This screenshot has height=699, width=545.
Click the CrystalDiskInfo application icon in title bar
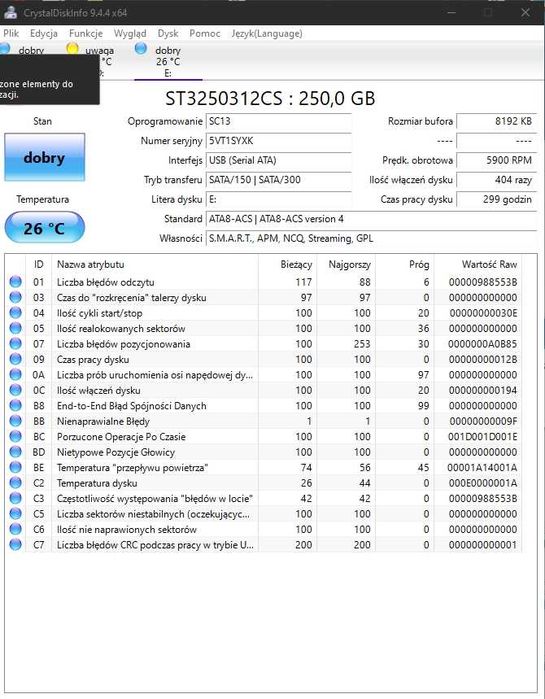tap(10, 12)
